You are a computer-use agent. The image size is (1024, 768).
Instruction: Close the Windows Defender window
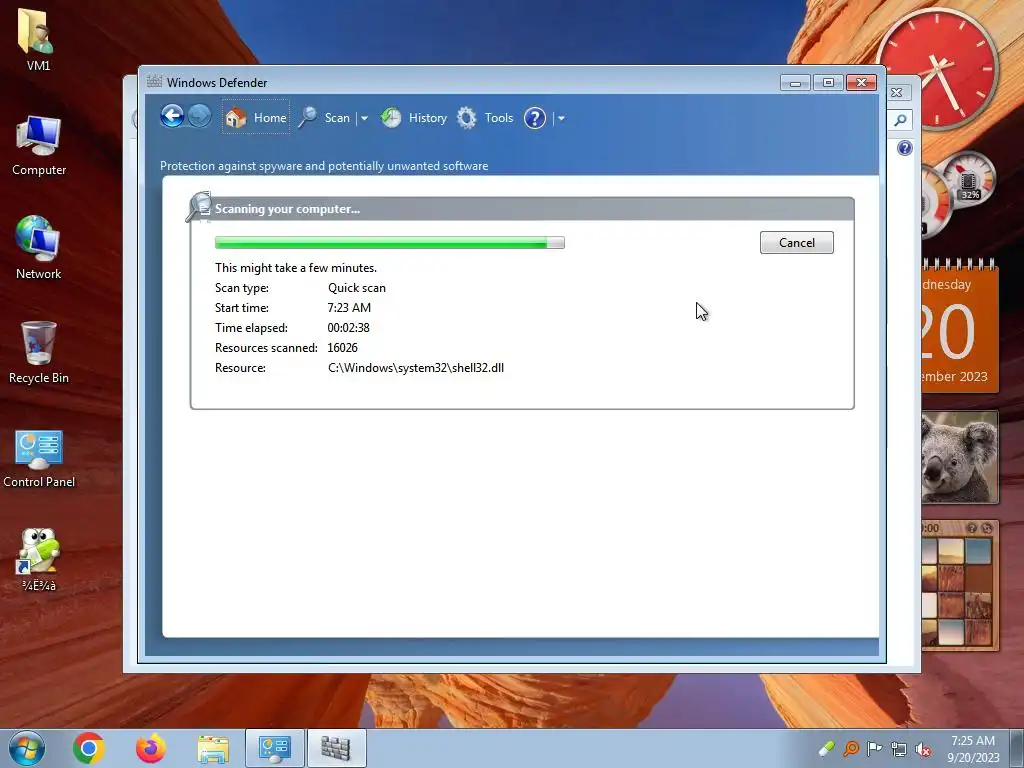pos(861,82)
